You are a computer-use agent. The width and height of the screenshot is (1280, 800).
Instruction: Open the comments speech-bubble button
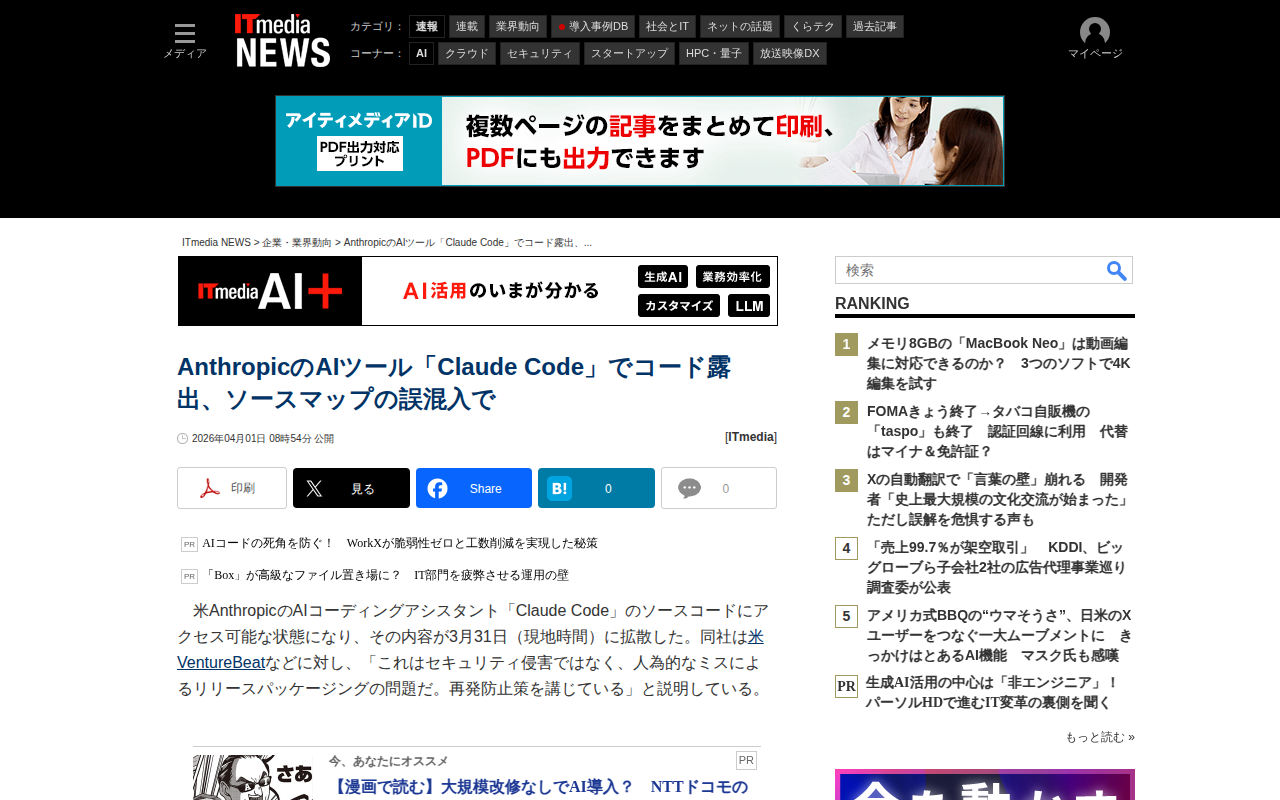719,488
